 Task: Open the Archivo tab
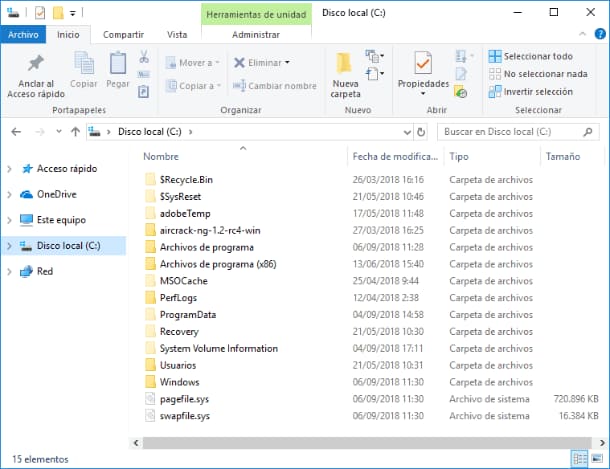[x=23, y=35]
